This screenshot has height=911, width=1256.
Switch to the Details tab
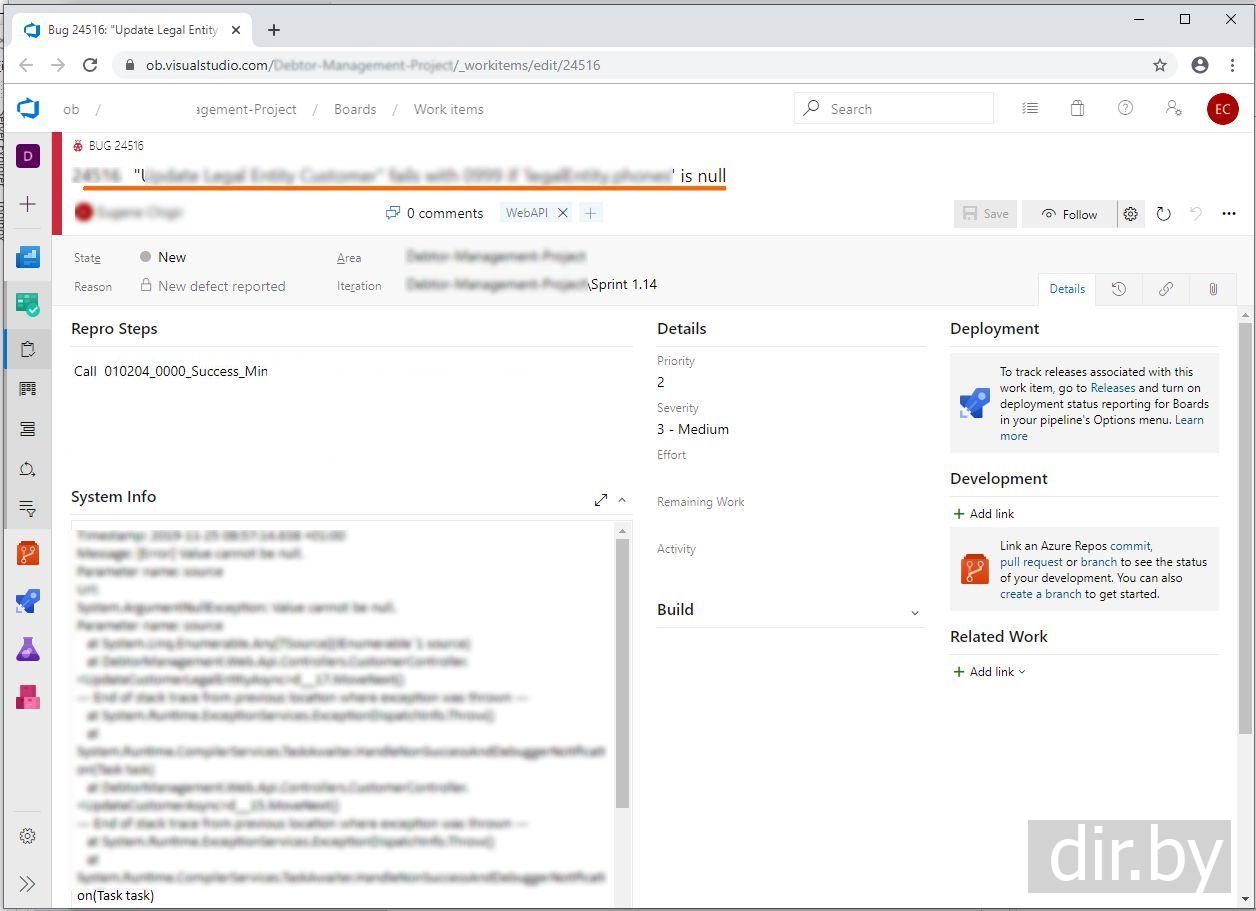click(1067, 289)
